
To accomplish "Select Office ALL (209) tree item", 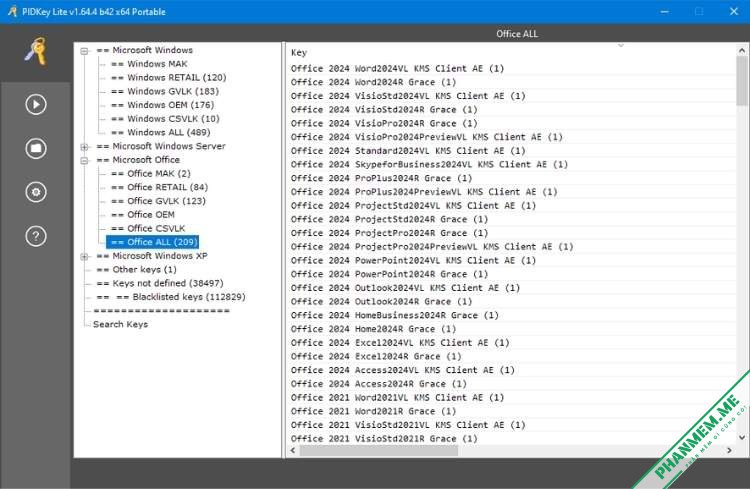I will pyautogui.click(x=153, y=242).
